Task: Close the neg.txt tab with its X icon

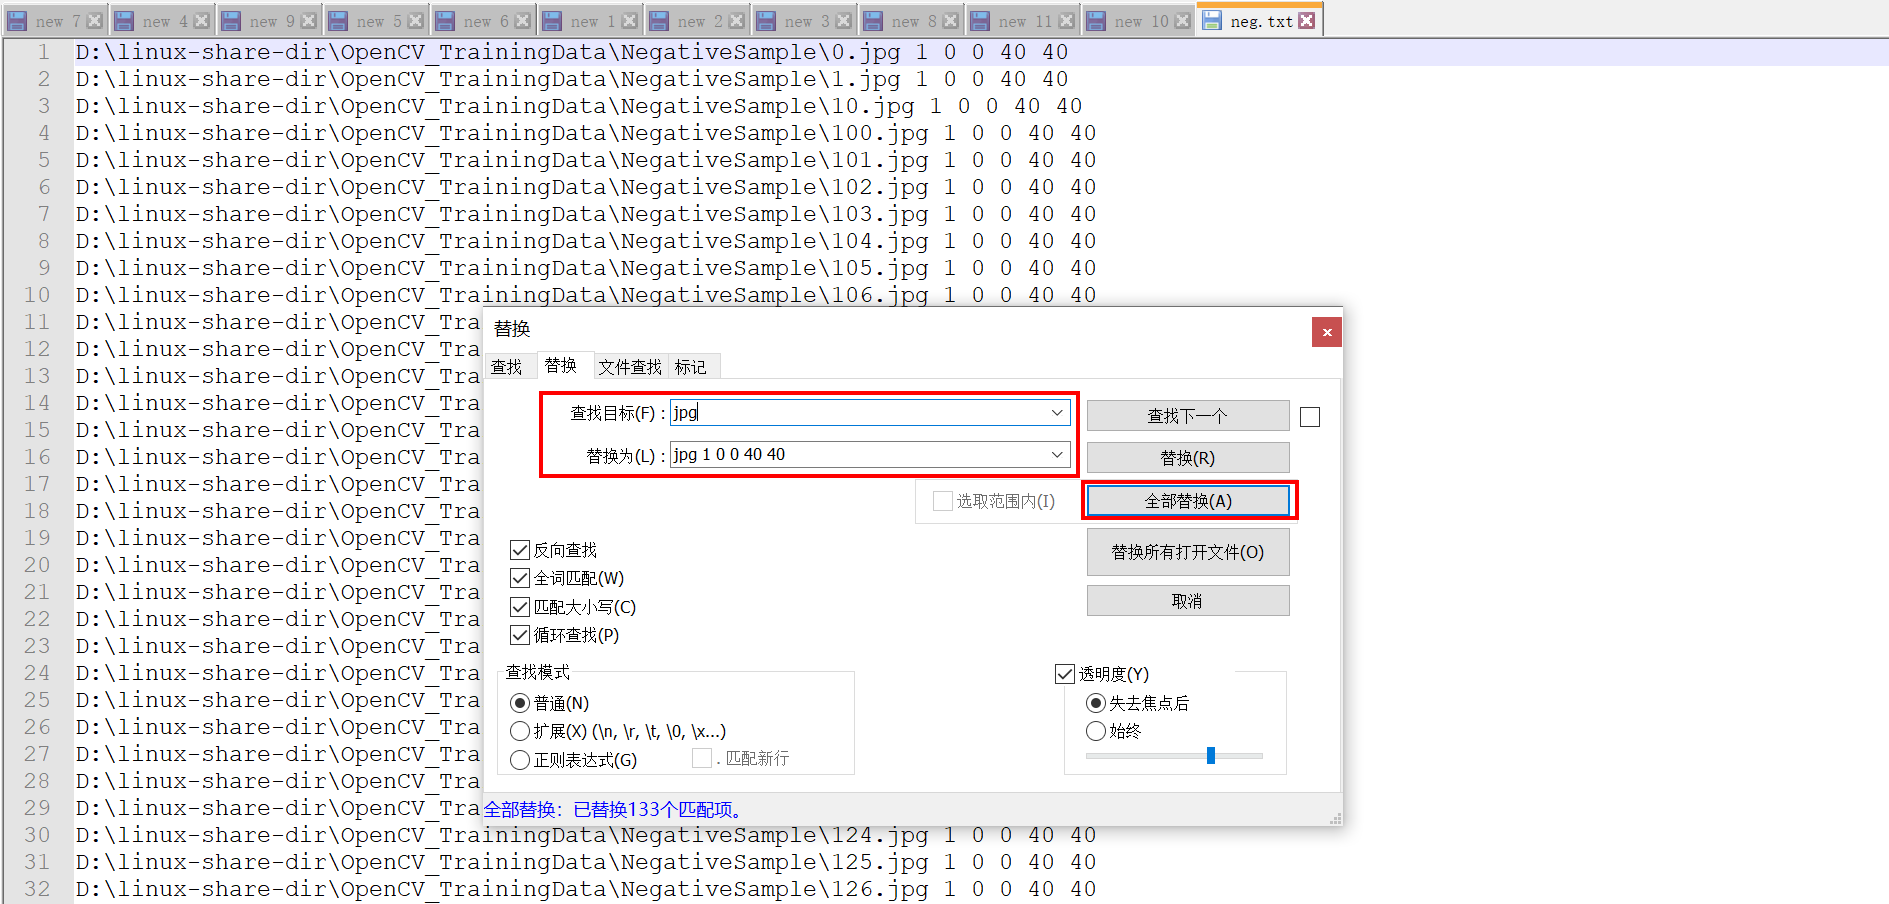Action: pos(1307,21)
